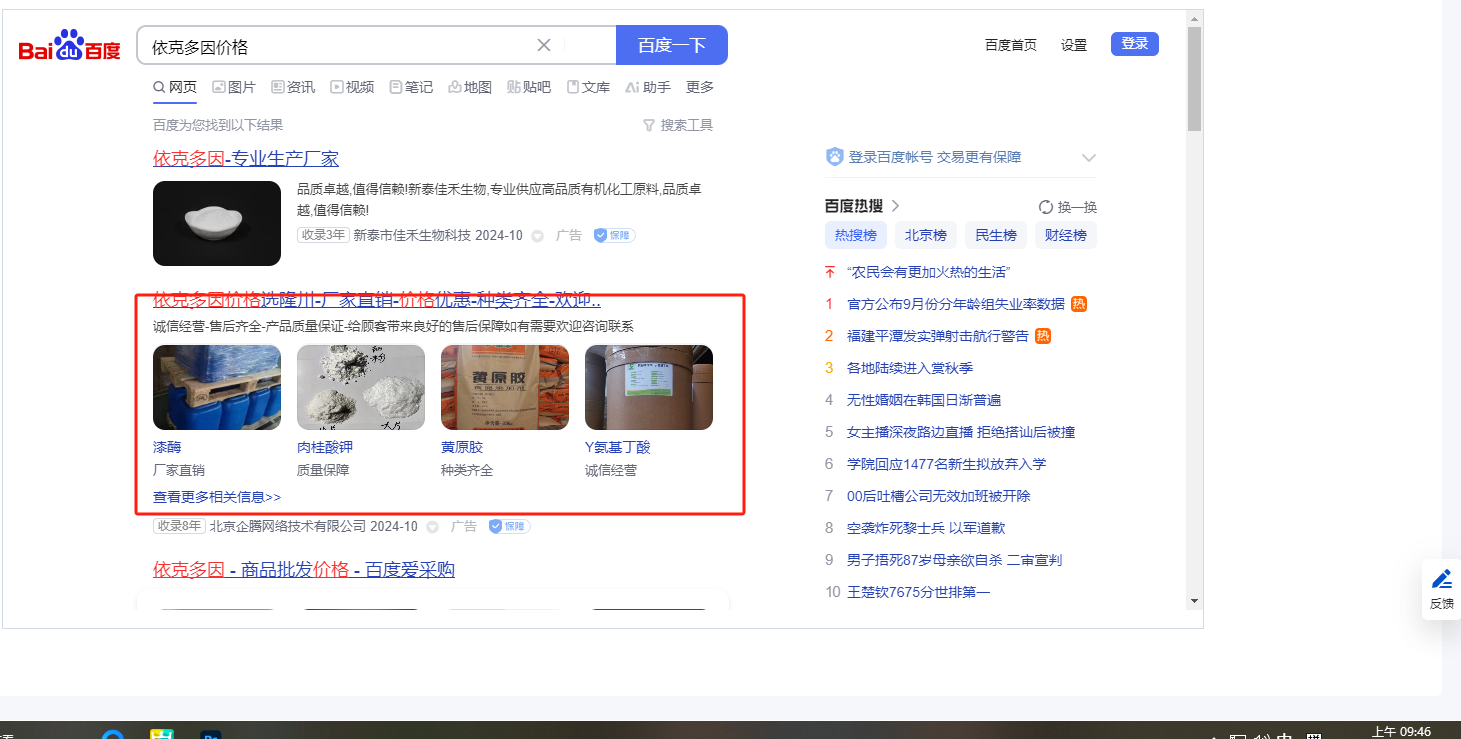Switch to the 地图 tab
This screenshot has width=1461, height=739.
tap(470, 87)
